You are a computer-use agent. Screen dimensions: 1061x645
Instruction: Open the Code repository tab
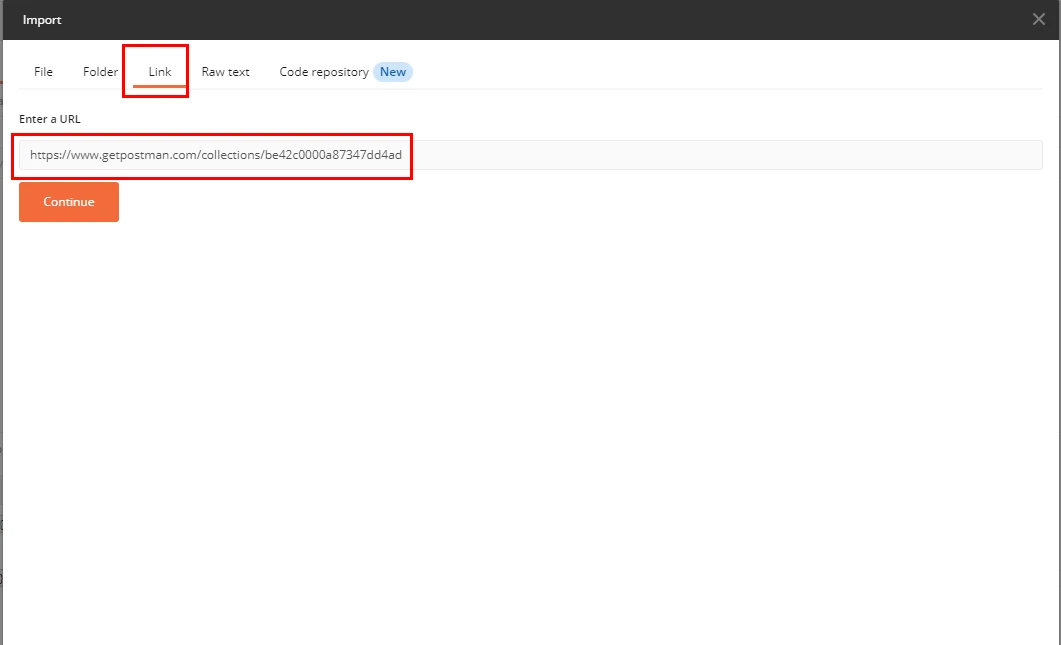pyautogui.click(x=323, y=72)
